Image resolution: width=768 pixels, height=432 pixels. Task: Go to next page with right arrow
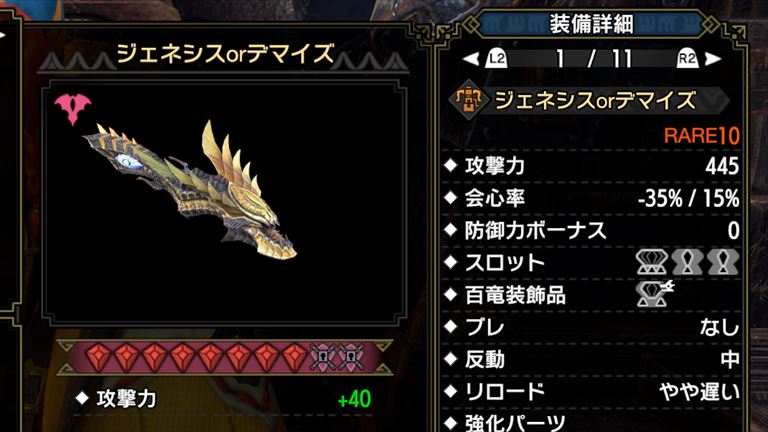point(713,59)
